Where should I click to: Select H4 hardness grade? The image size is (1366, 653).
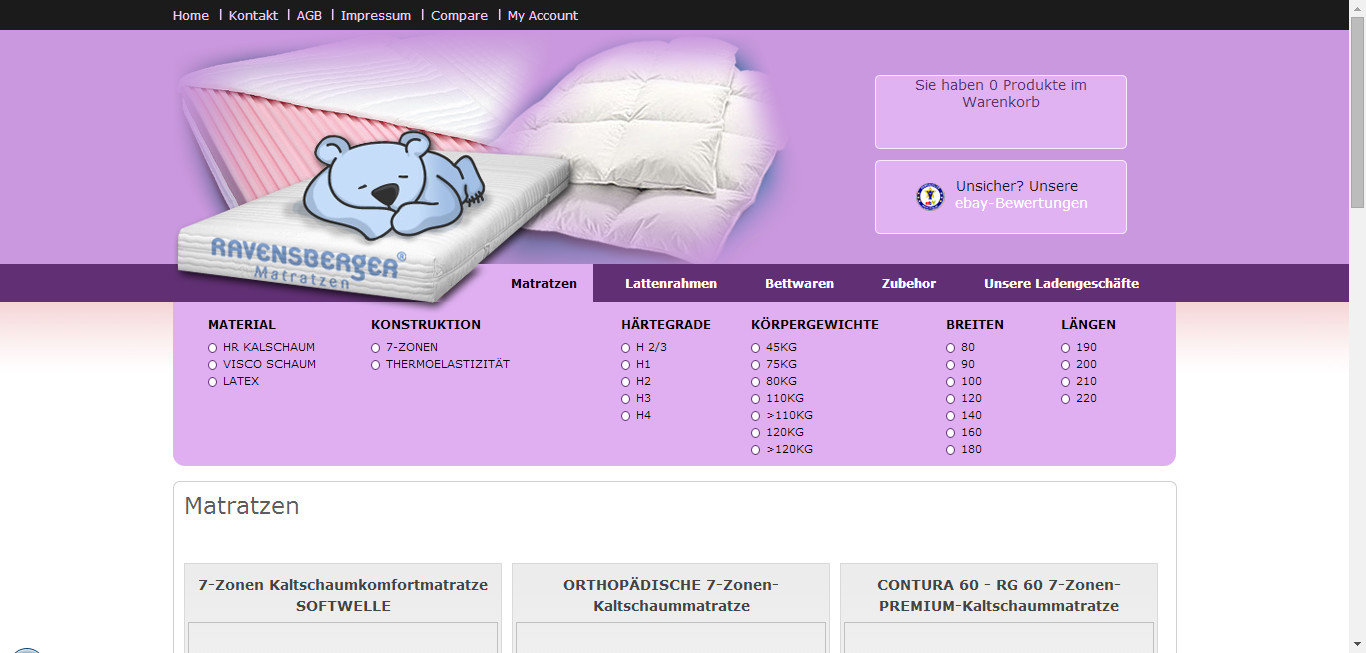625,416
